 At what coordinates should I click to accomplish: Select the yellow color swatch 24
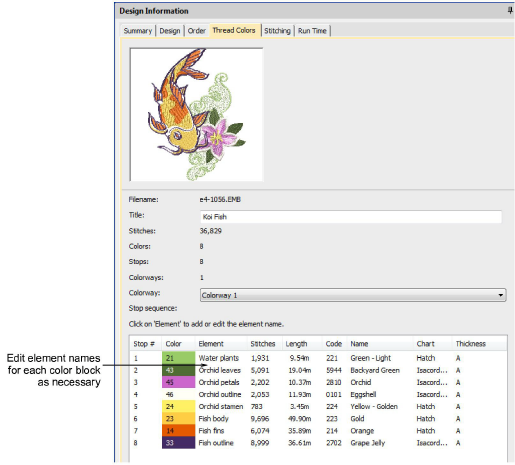click(x=178, y=406)
